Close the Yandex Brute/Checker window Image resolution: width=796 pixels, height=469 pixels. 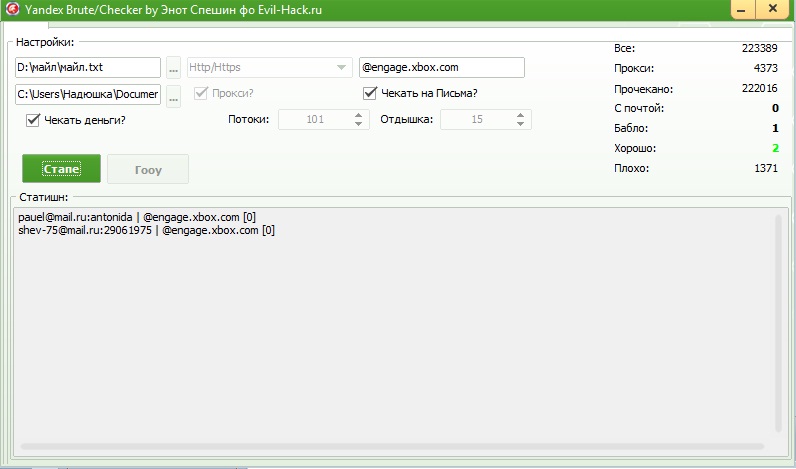773,9
